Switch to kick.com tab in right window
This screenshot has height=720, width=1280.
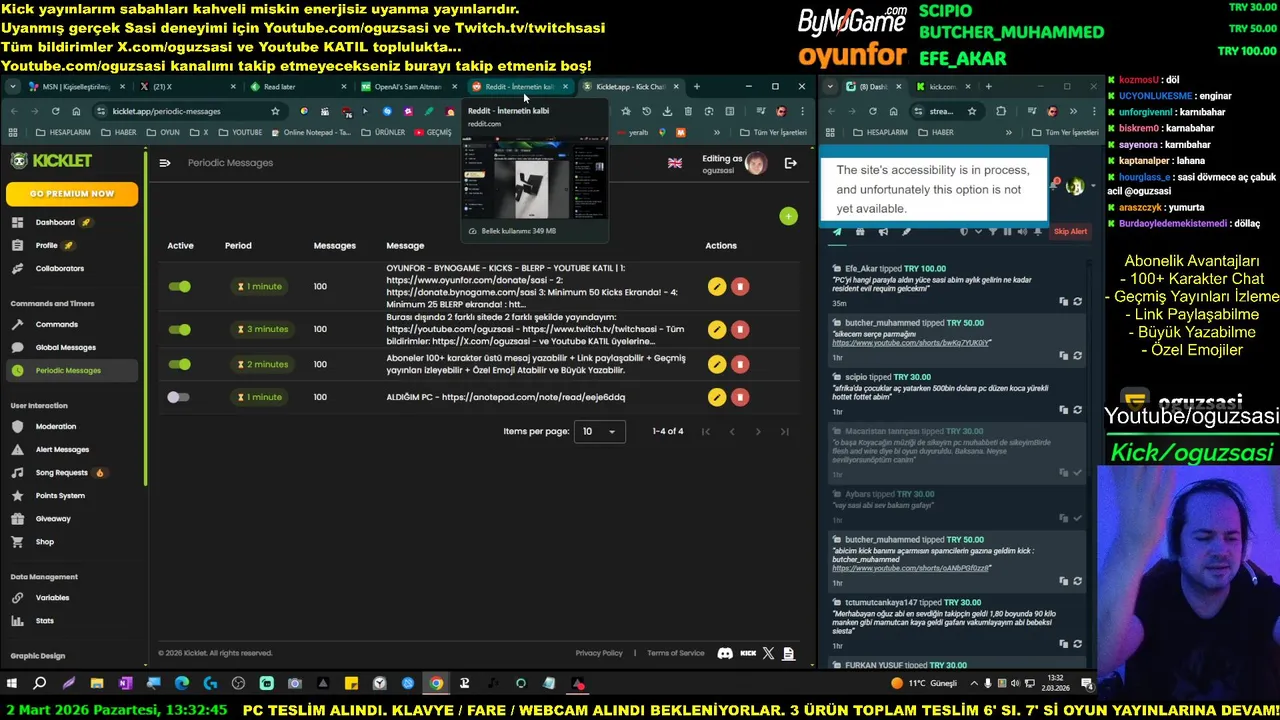click(942, 87)
